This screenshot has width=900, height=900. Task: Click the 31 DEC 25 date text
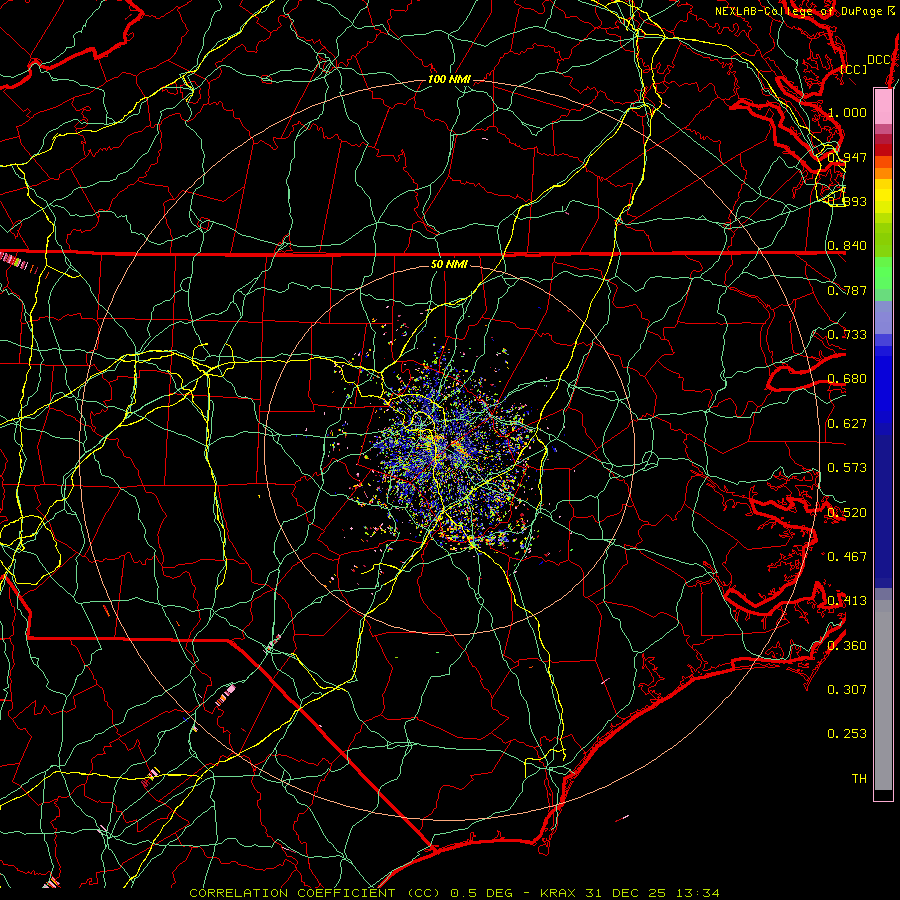tap(626, 893)
